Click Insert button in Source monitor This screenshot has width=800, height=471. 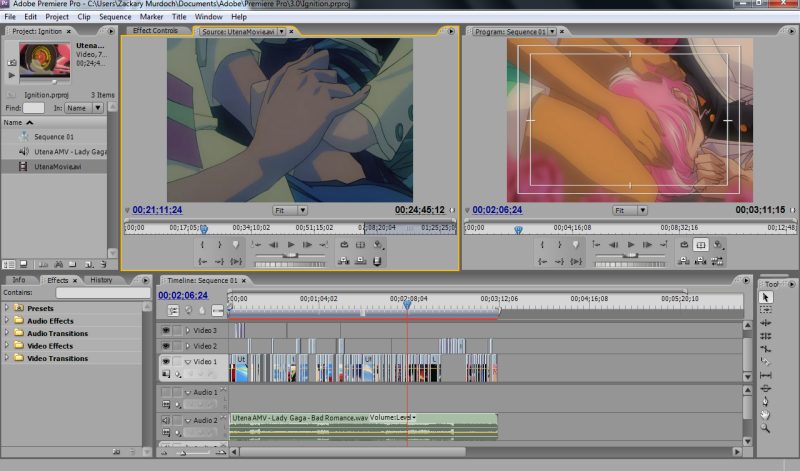coord(344,261)
